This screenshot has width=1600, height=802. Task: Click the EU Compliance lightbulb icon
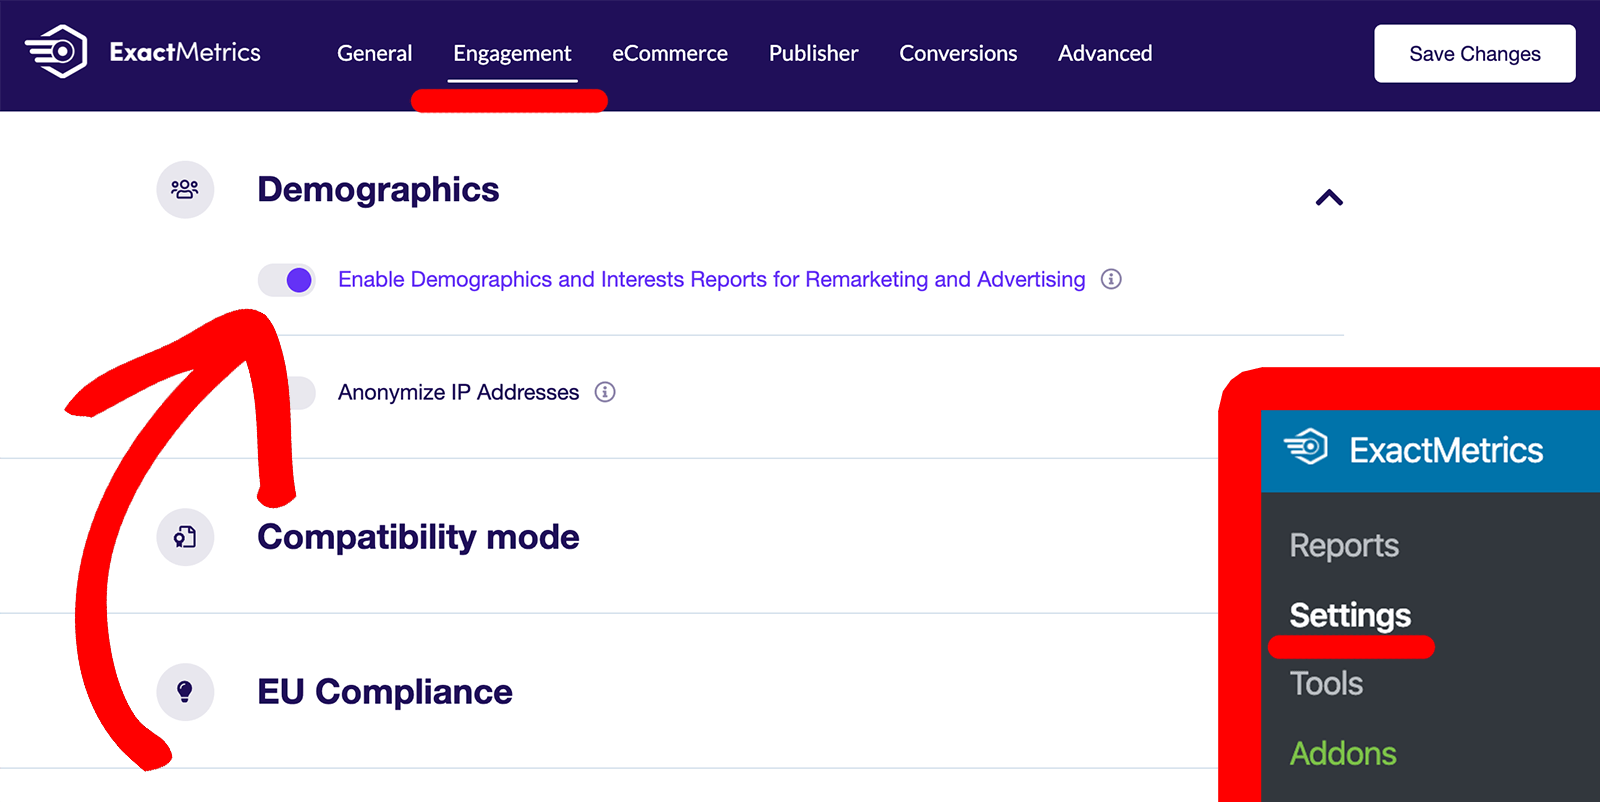coord(185,691)
